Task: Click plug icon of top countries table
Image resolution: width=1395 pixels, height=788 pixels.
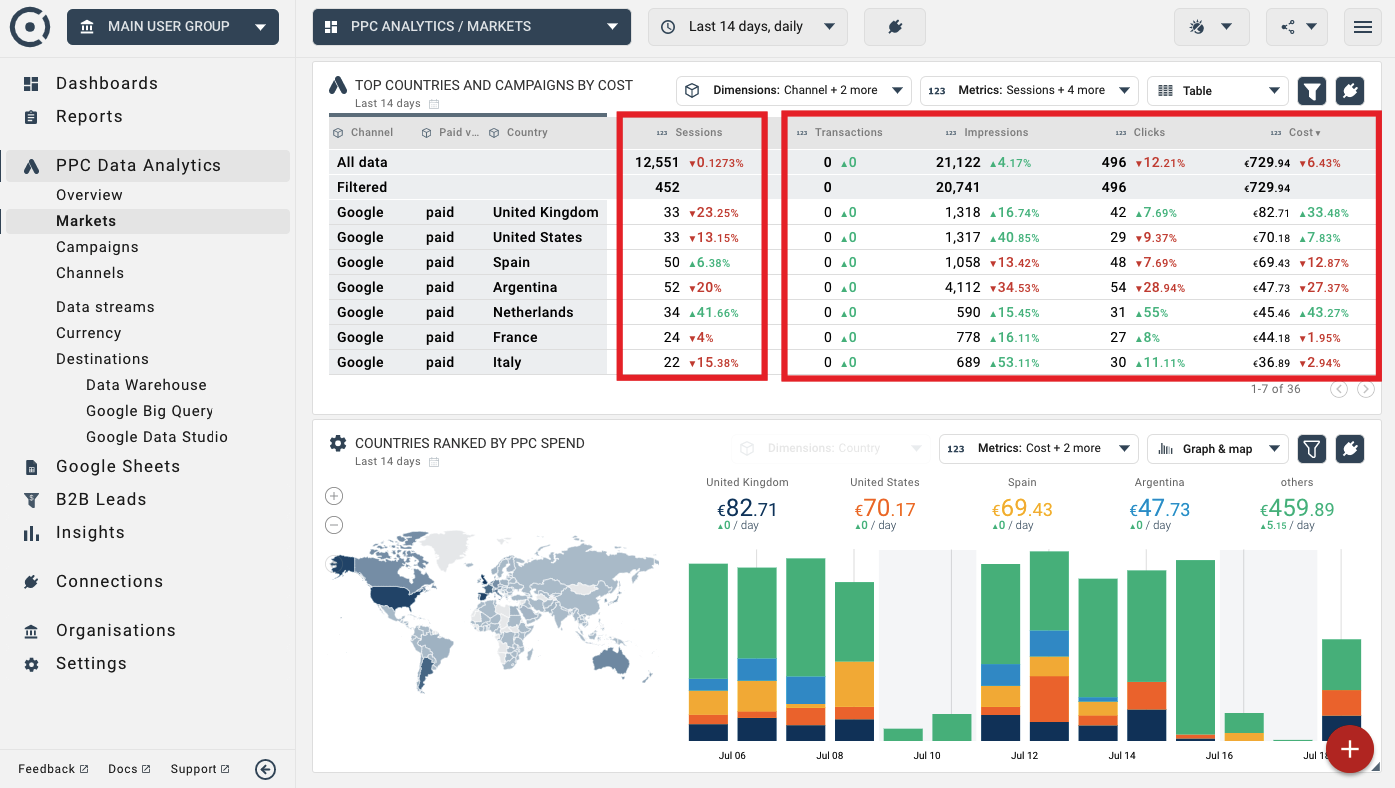Action: (x=1350, y=91)
